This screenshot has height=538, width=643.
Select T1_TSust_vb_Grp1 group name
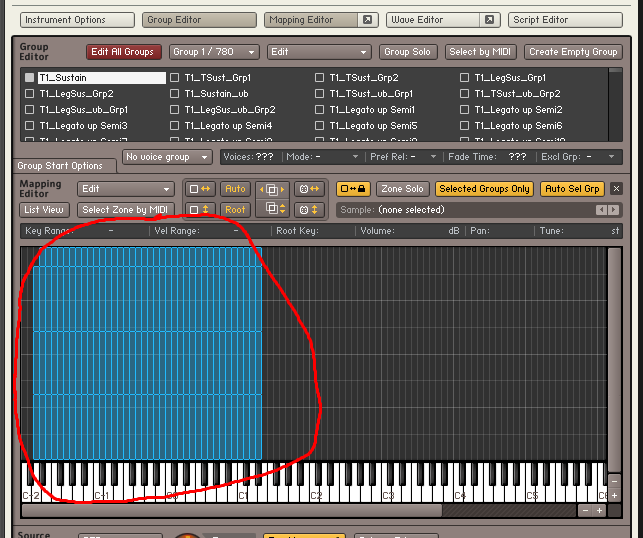tap(371, 93)
